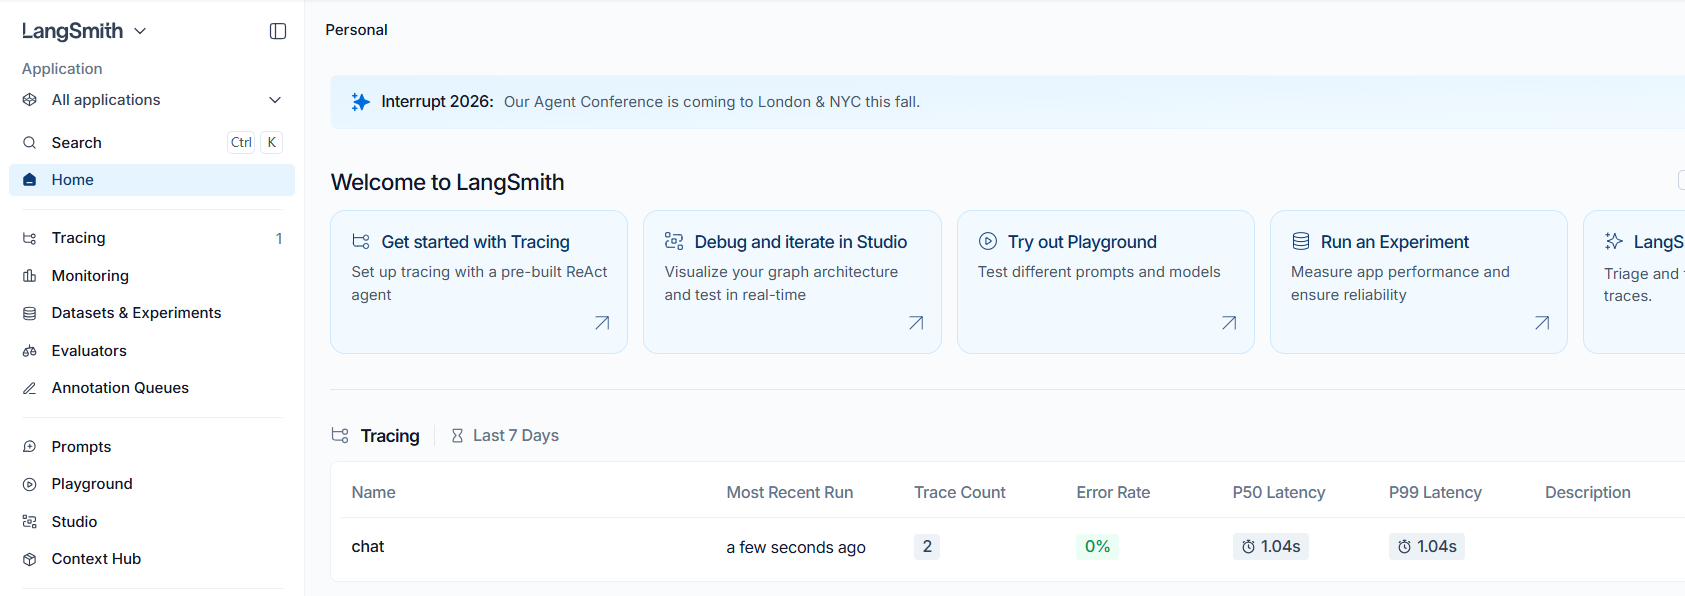Click the Monitoring icon in the sidebar
The height and width of the screenshot is (596, 1685).
[30, 276]
